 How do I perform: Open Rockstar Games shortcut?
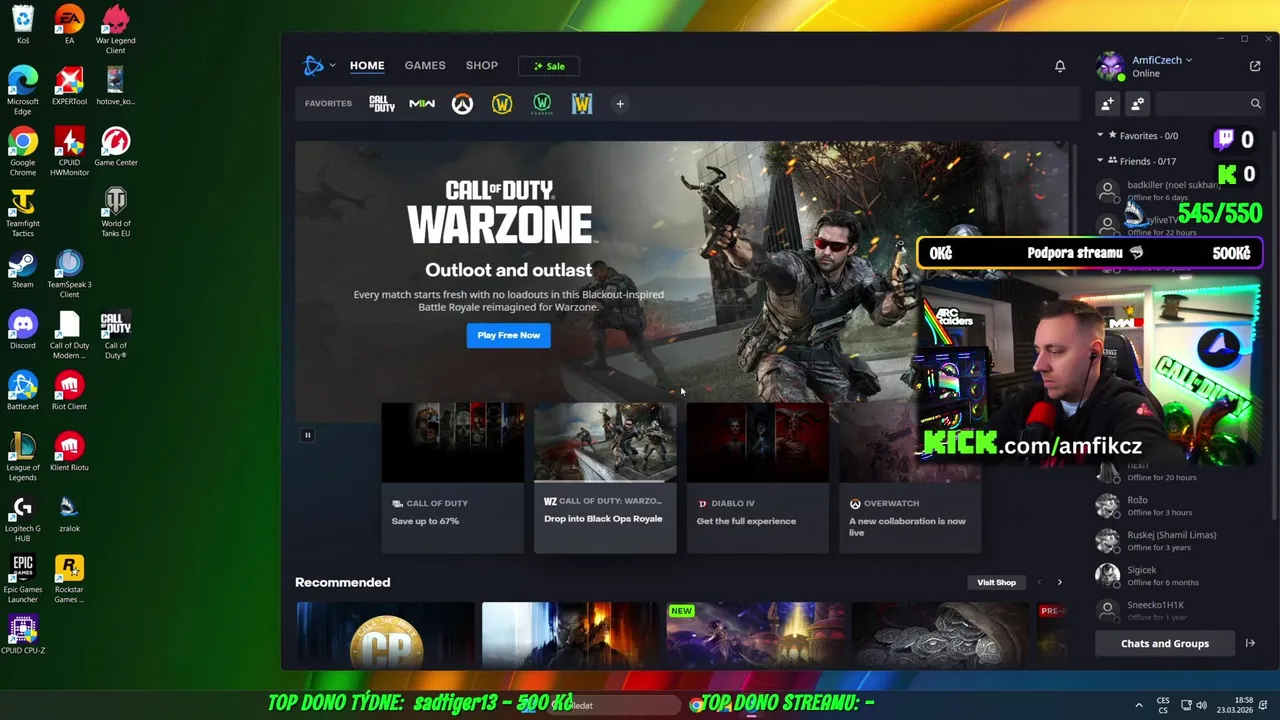pyautogui.click(x=69, y=579)
